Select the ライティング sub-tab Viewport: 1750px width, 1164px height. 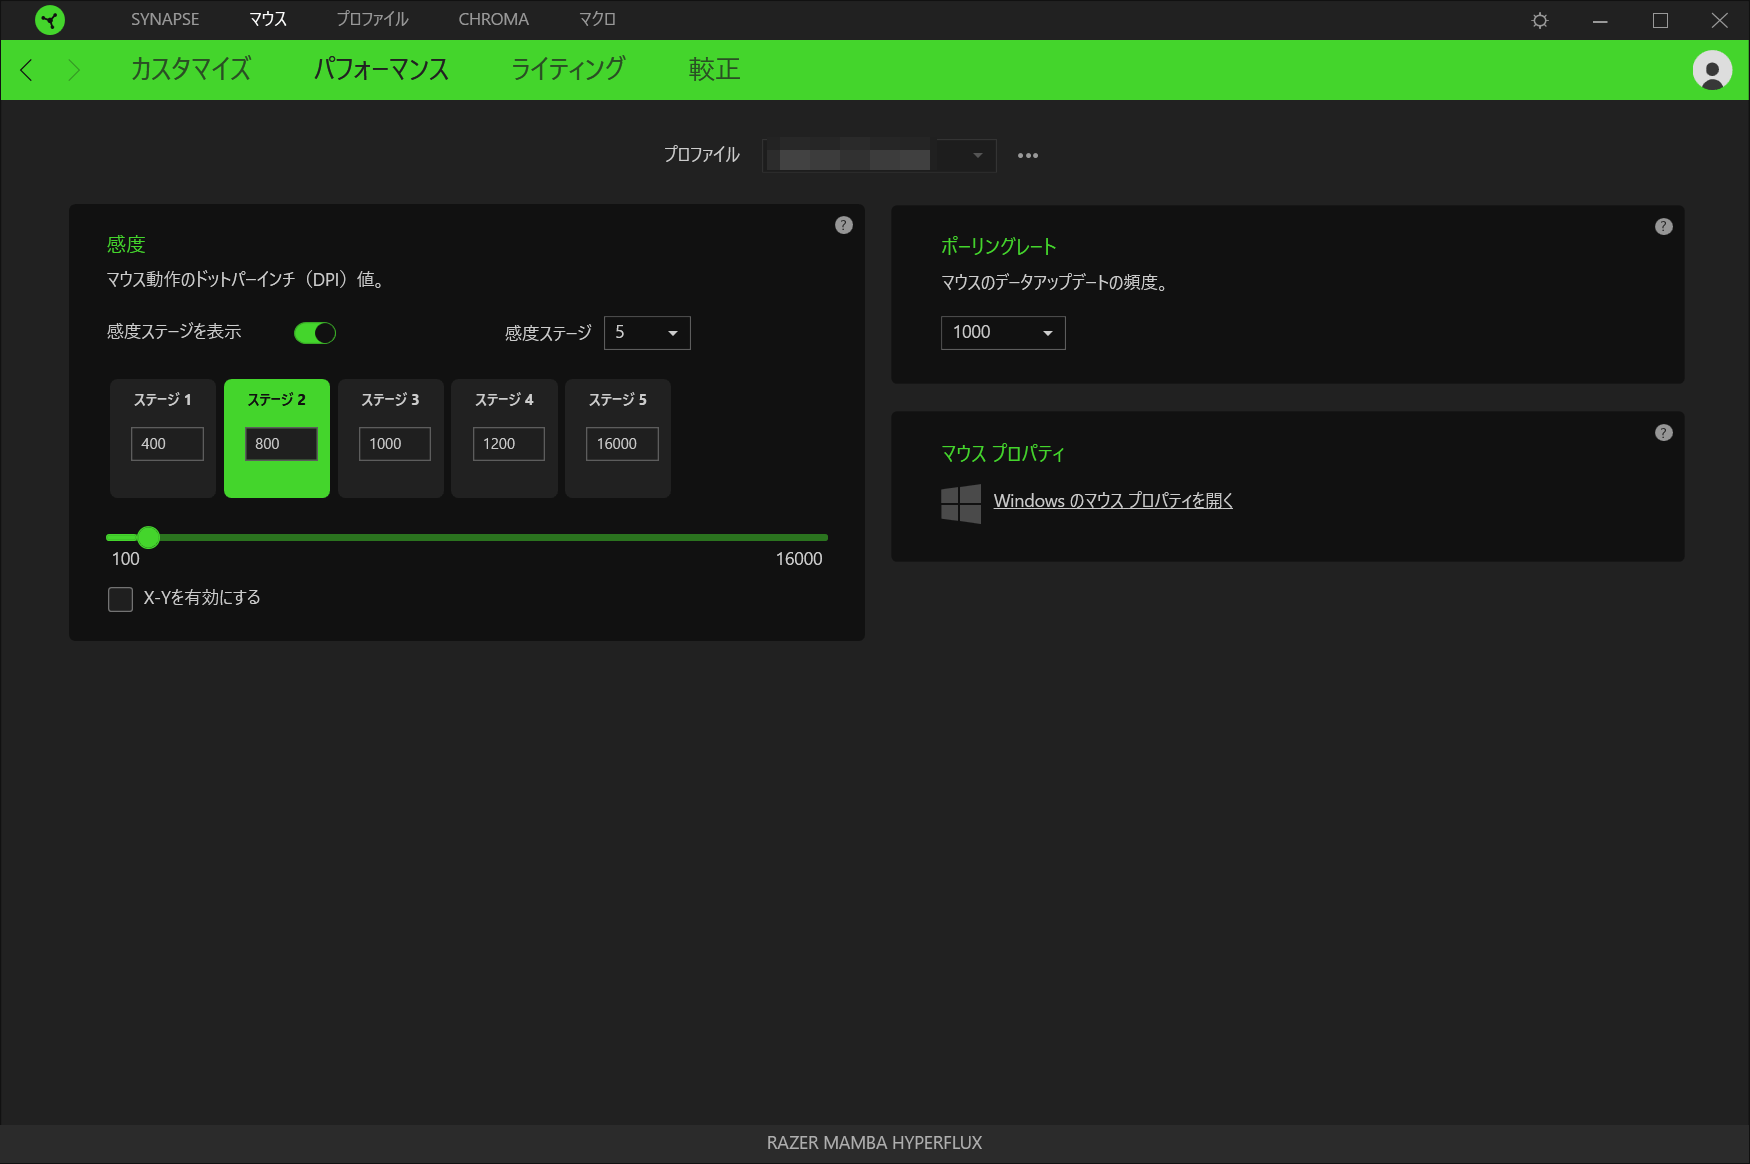[x=568, y=69]
